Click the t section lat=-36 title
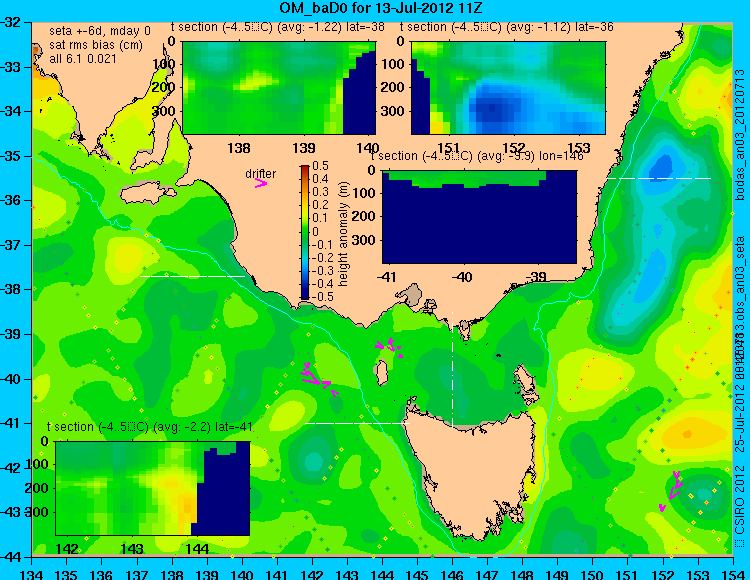Viewport: 750px width, 580px height. click(x=507, y=27)
